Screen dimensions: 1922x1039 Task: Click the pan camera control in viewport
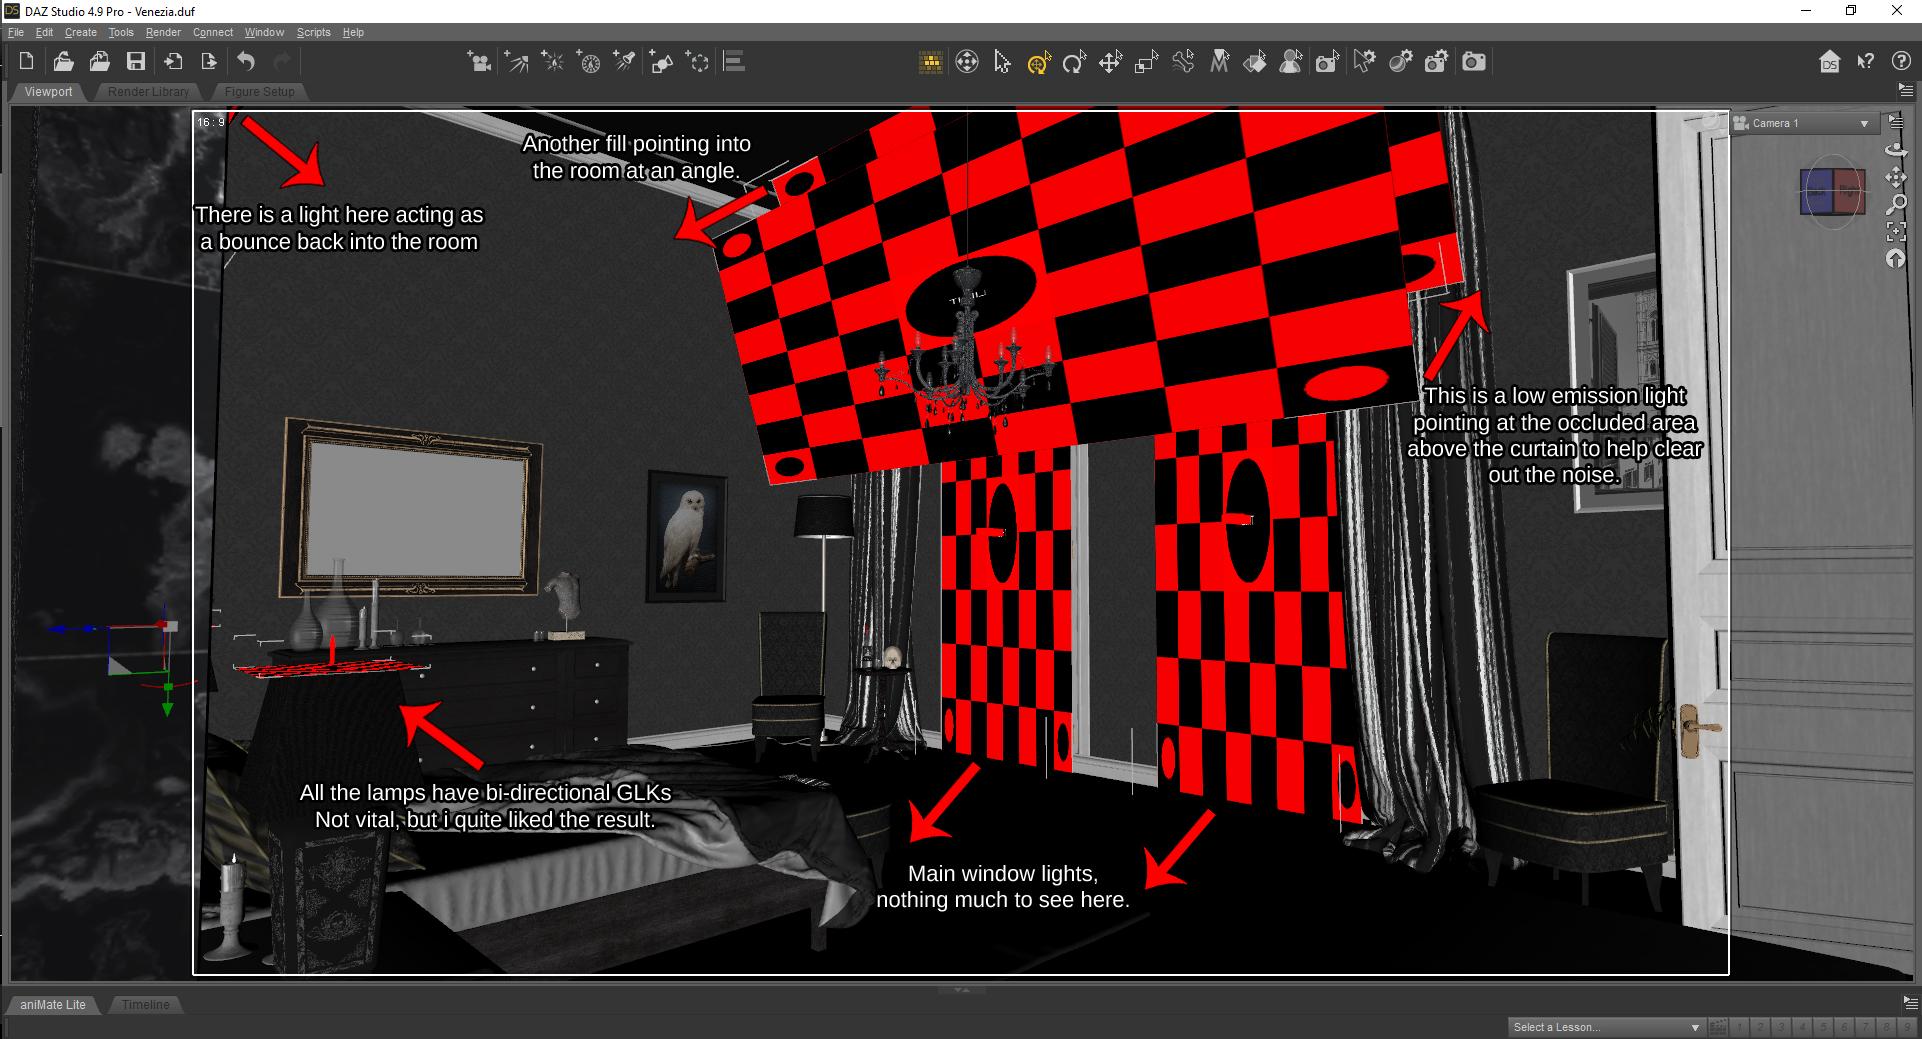pos(1896,178)
